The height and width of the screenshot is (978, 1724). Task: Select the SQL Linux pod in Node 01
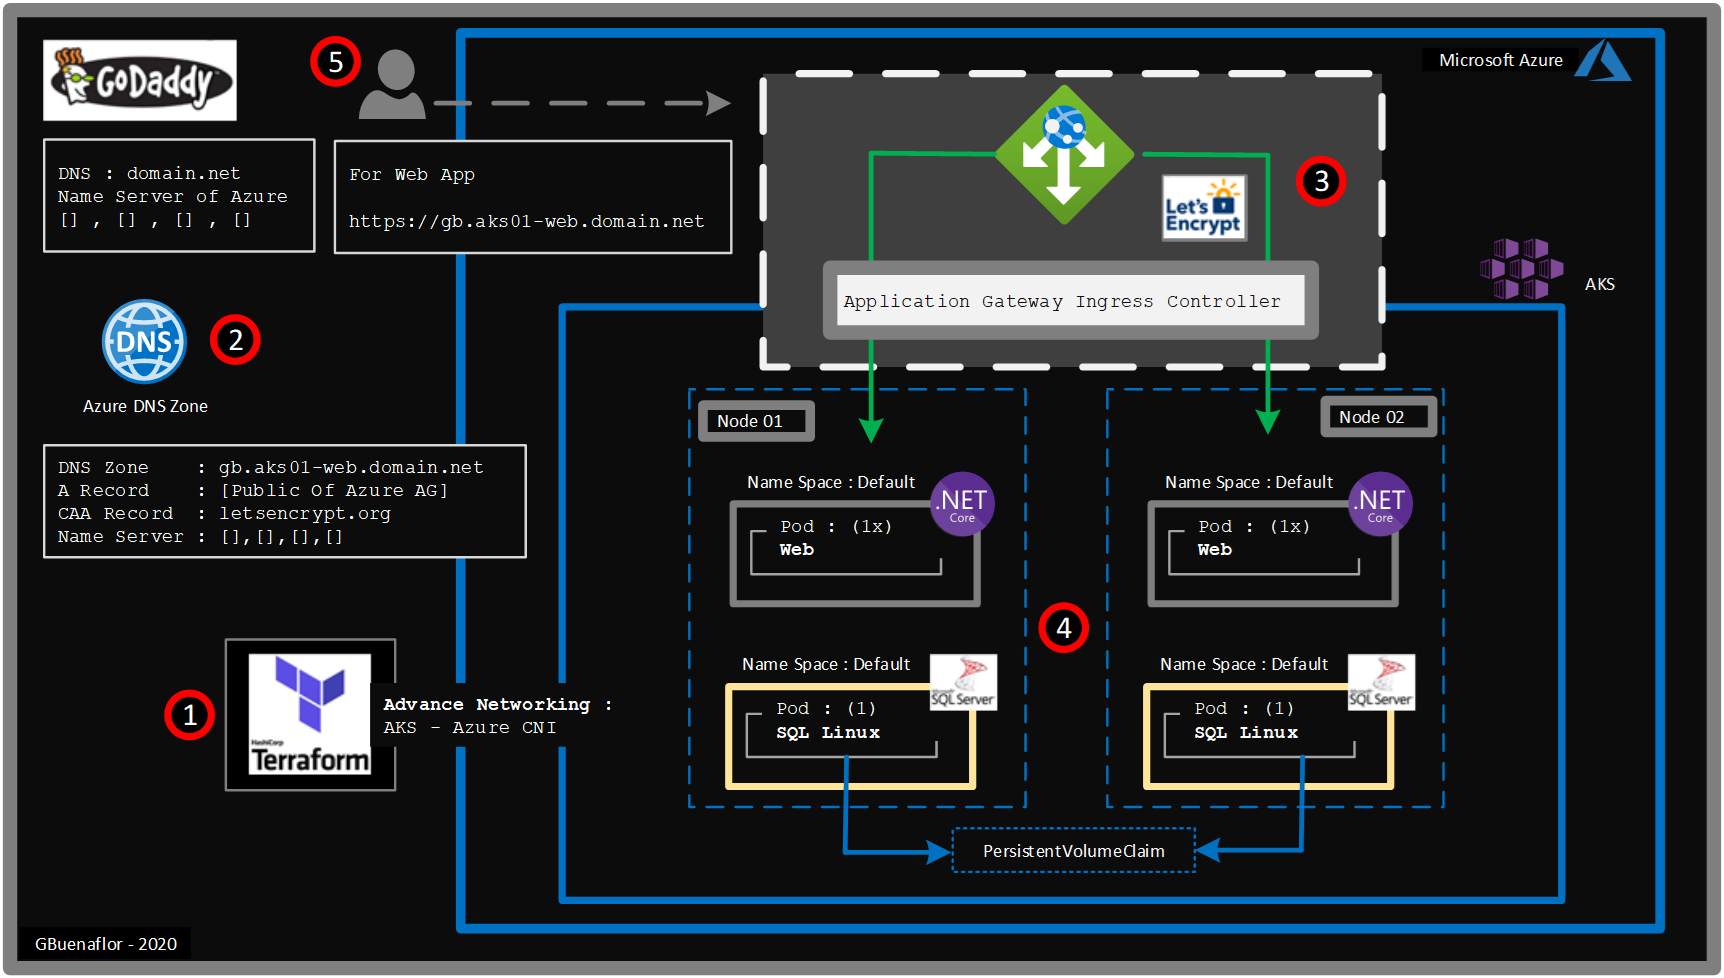tap(850, 737)
